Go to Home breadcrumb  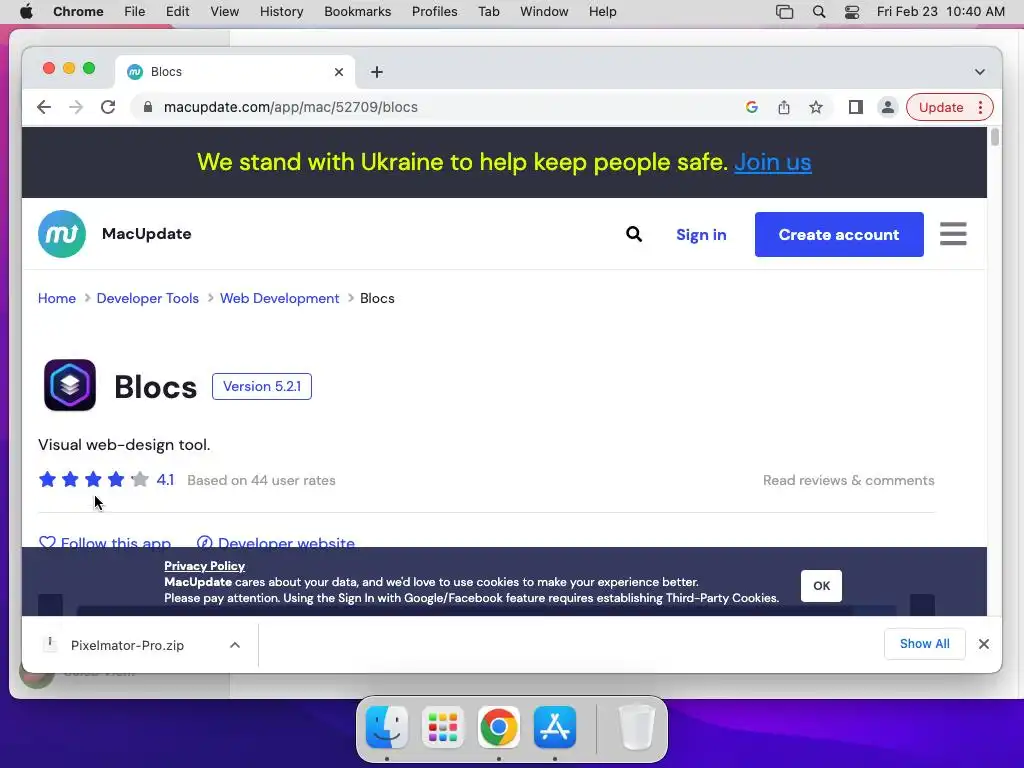(x=57, y=298)
